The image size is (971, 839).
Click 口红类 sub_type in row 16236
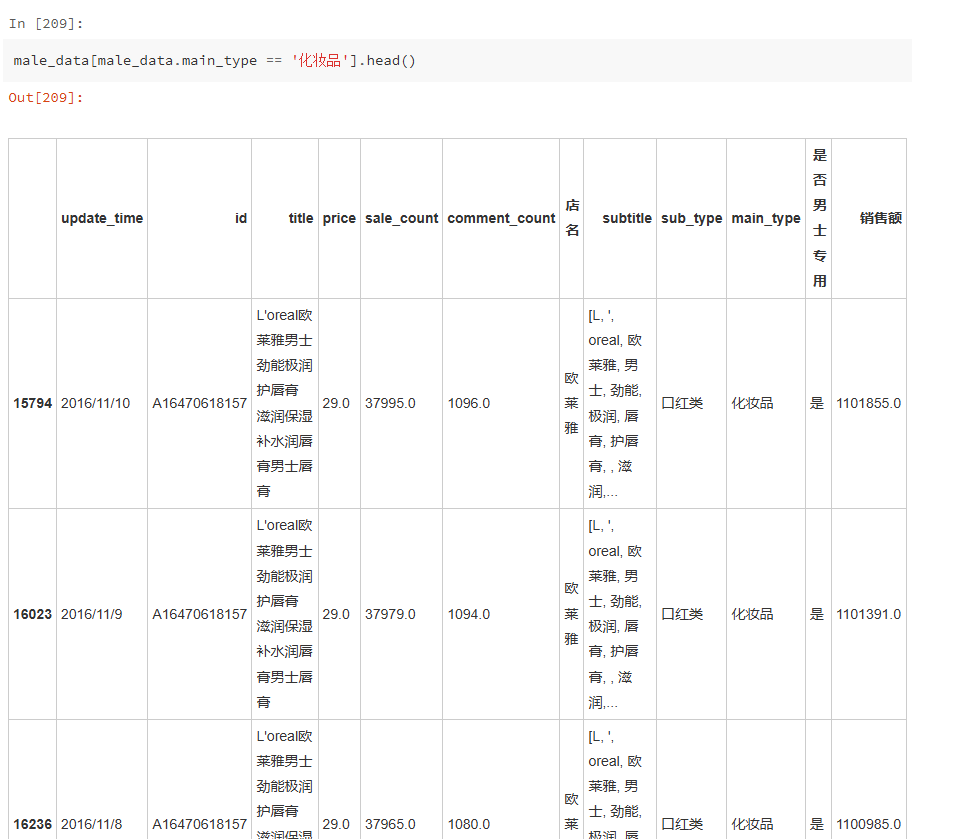pos(682,825)
